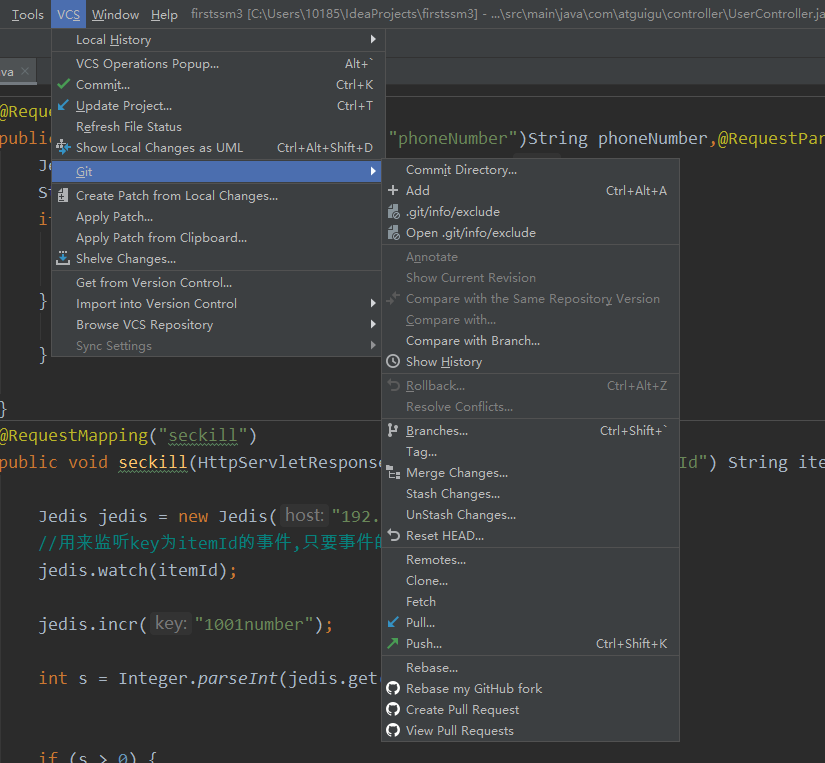Click the plus icon beside Add

coord(393,191)
